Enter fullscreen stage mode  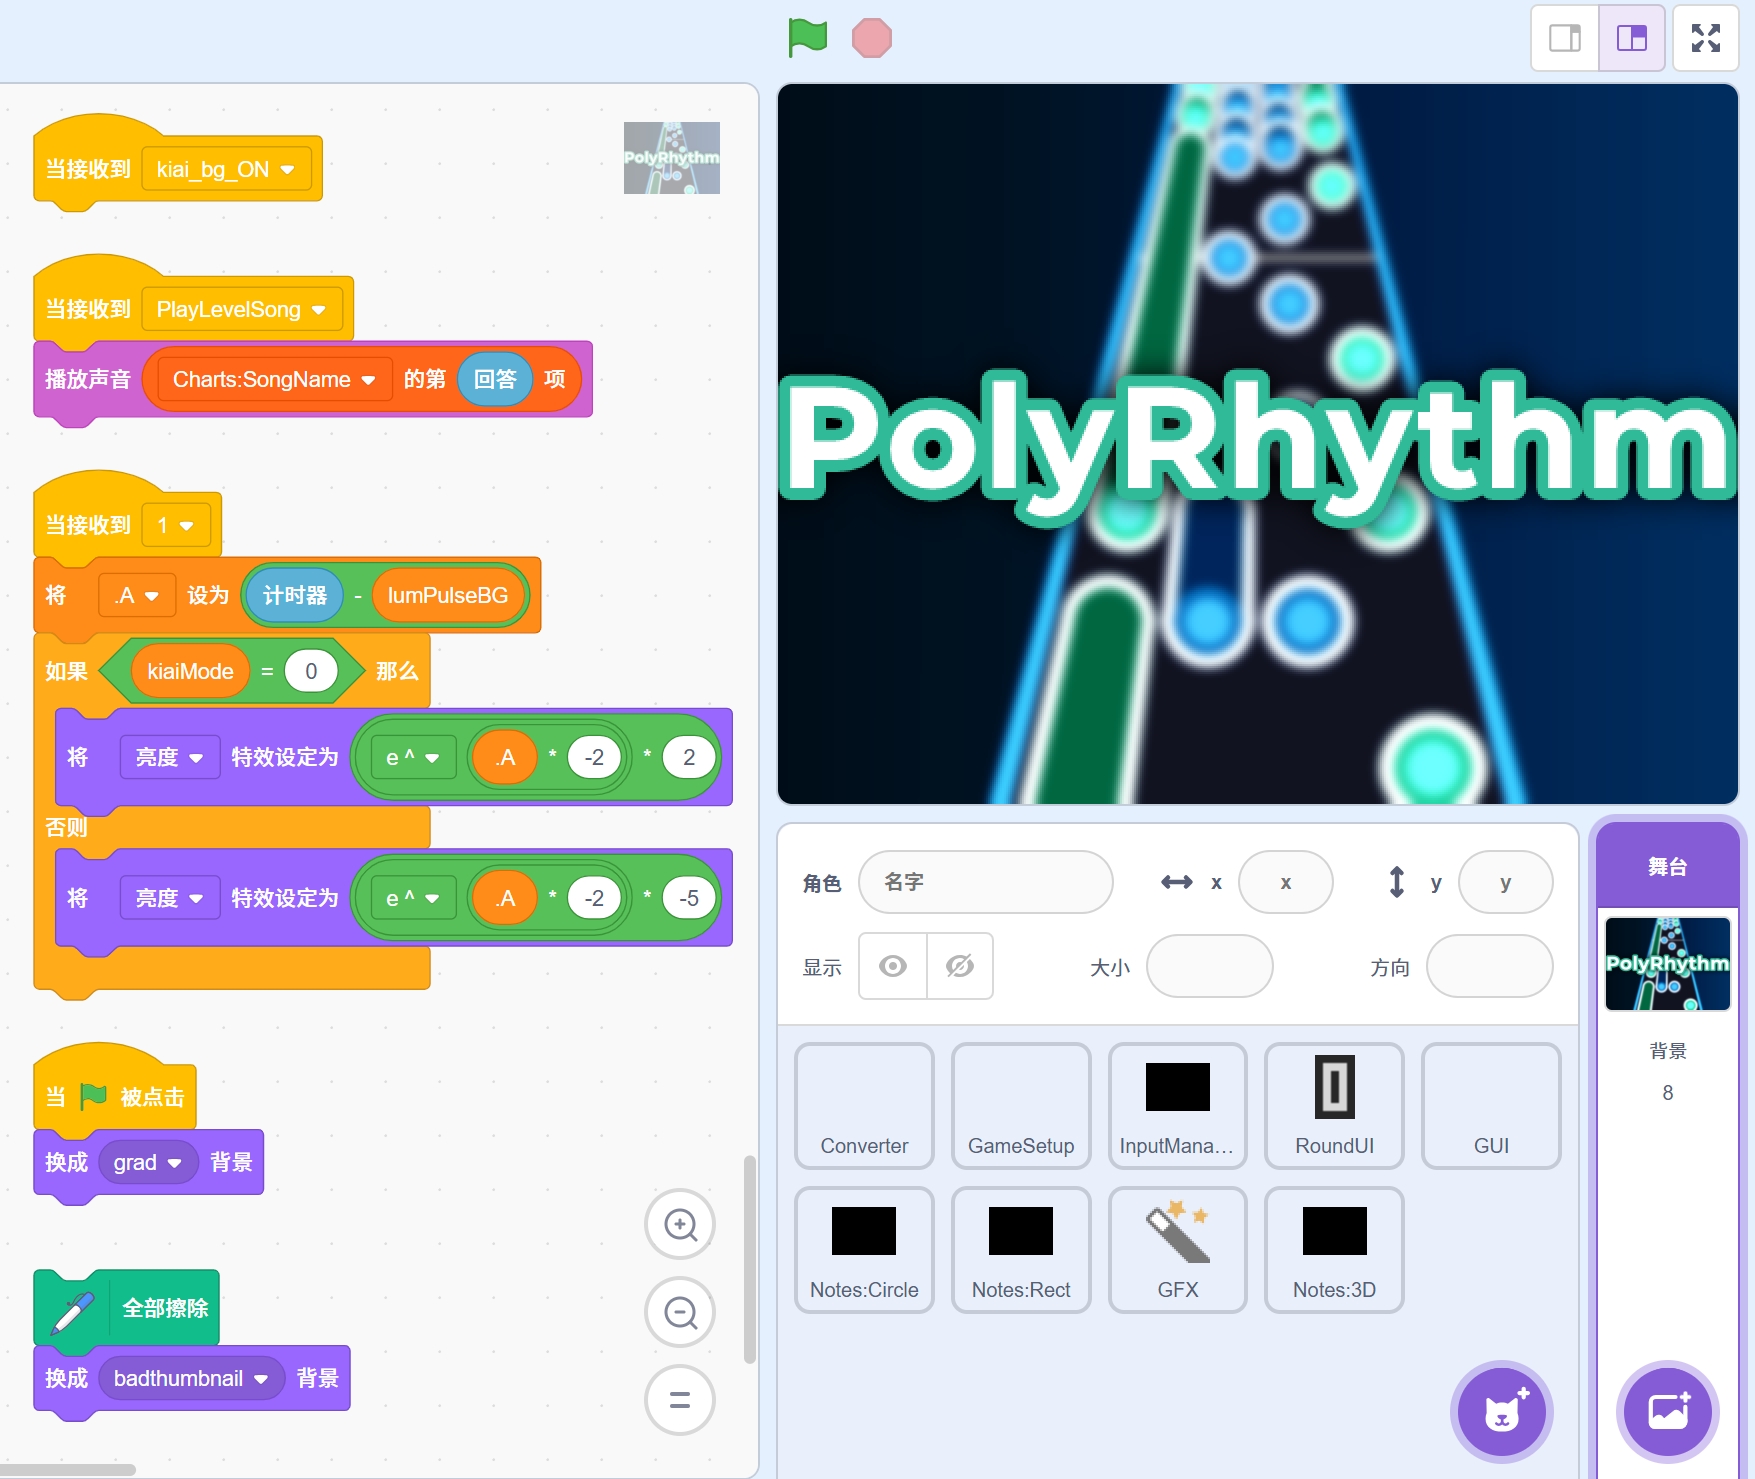coord(1705,38)
